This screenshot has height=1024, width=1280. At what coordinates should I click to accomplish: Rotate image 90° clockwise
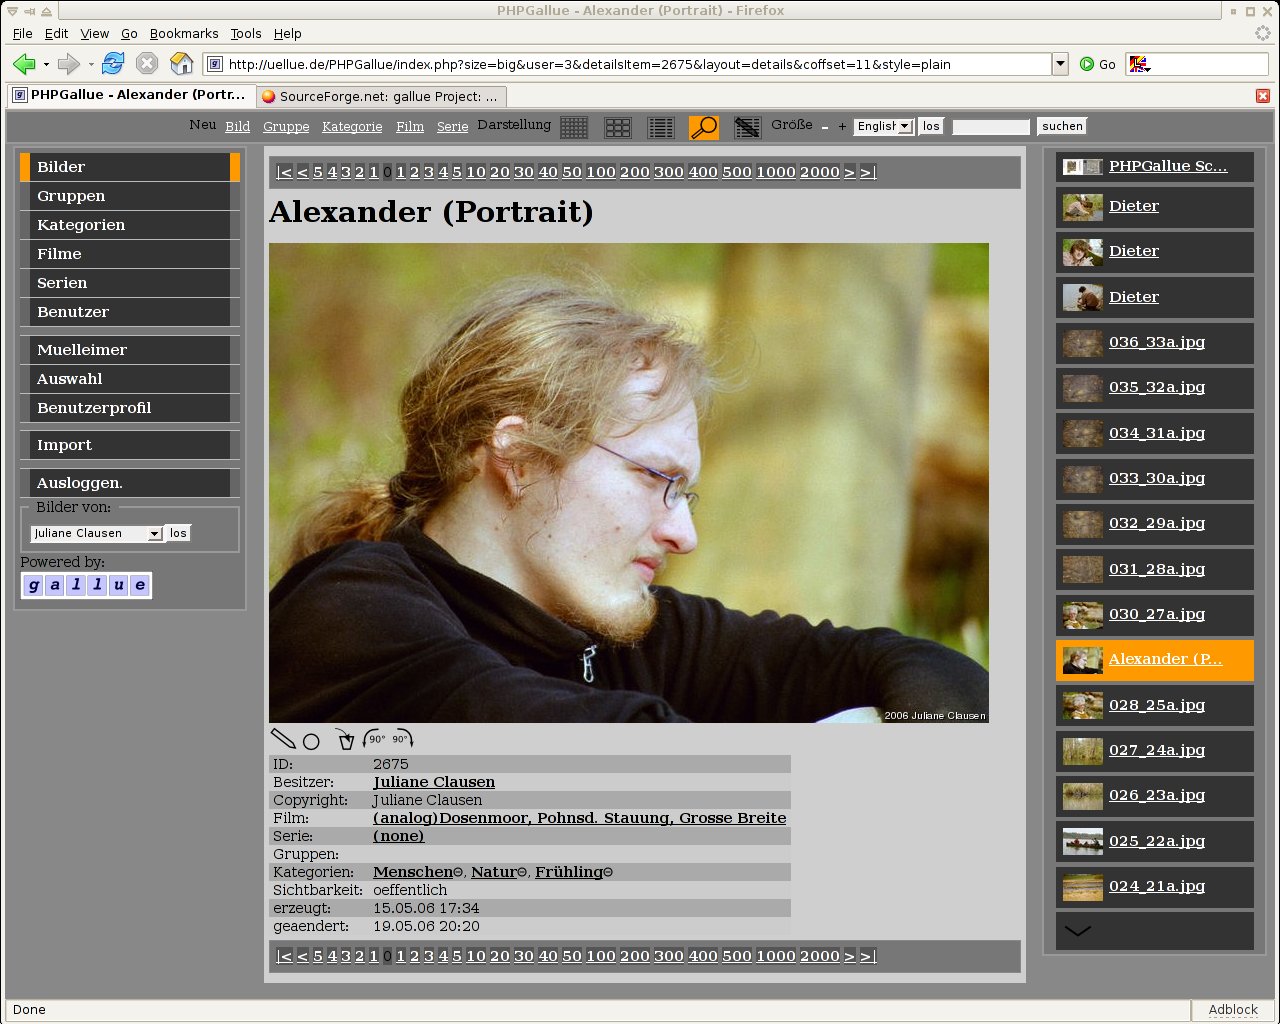tap(402, 739)
